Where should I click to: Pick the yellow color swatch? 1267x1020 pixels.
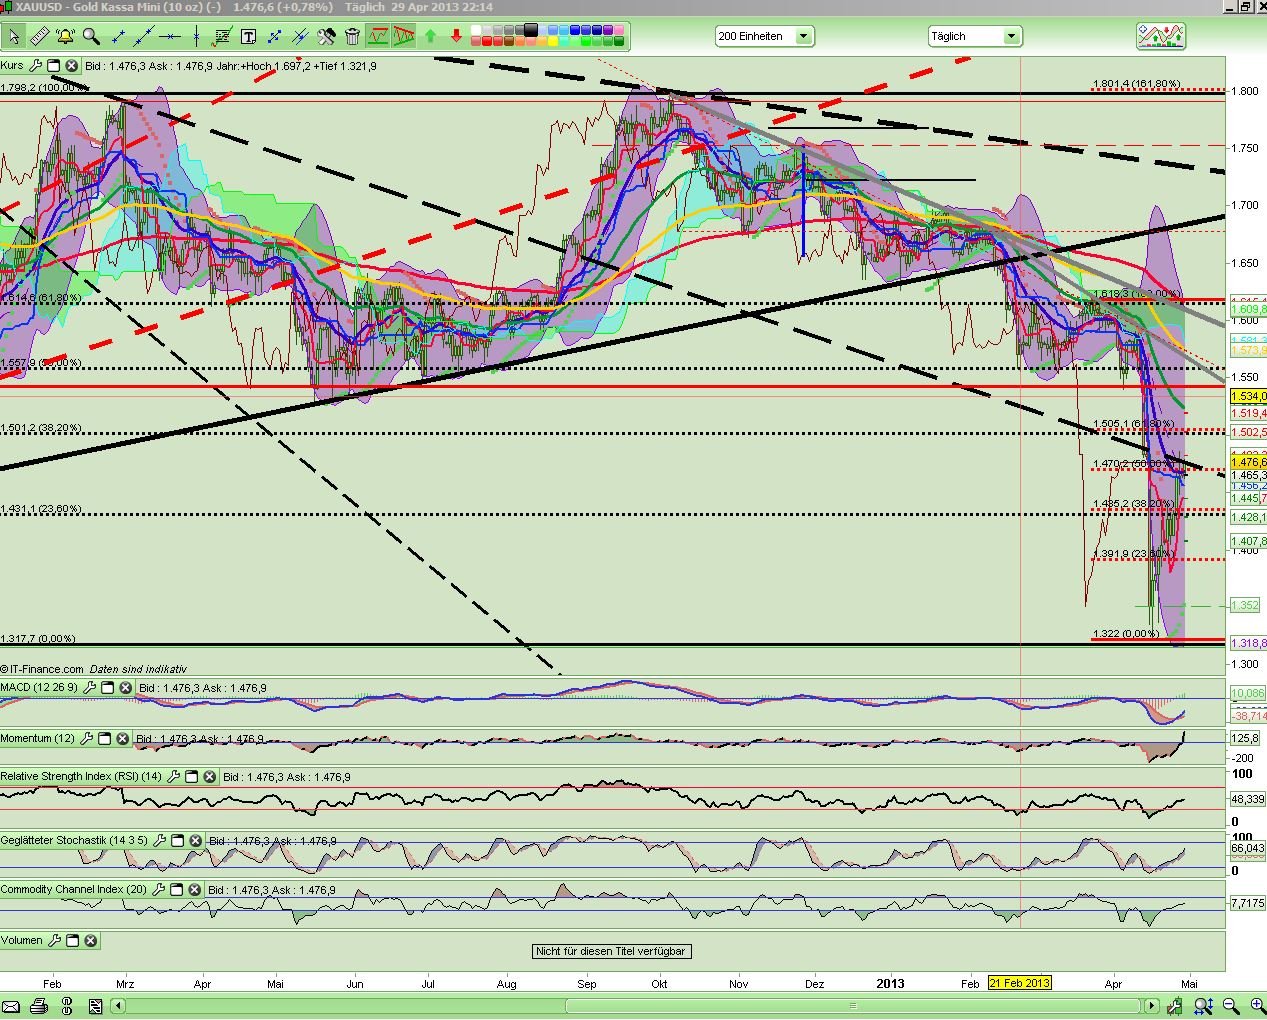pyautogui.click(x=552, y=42)
